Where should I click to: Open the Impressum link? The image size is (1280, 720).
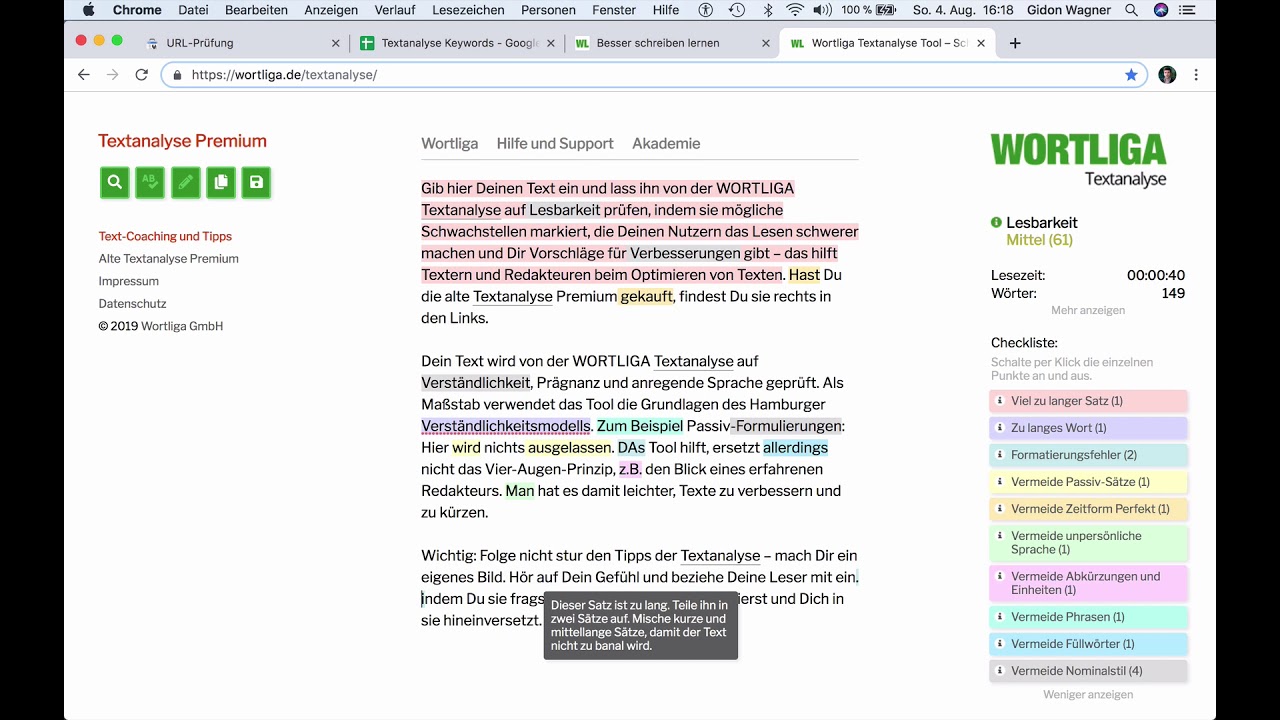[128, 281]
